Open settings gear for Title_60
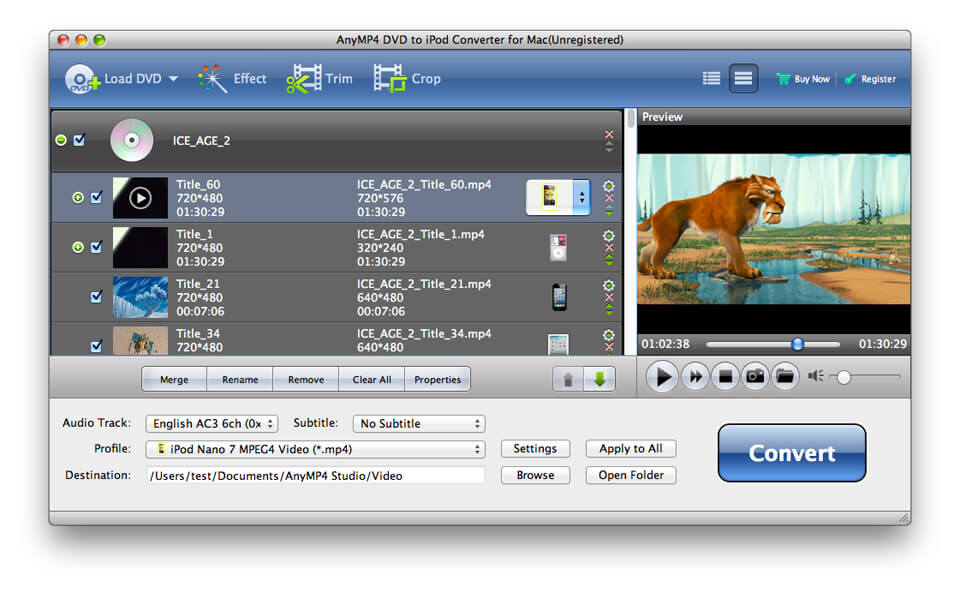Image resolution: width=960 pixels, height=593 pixels. coord(609,185)
